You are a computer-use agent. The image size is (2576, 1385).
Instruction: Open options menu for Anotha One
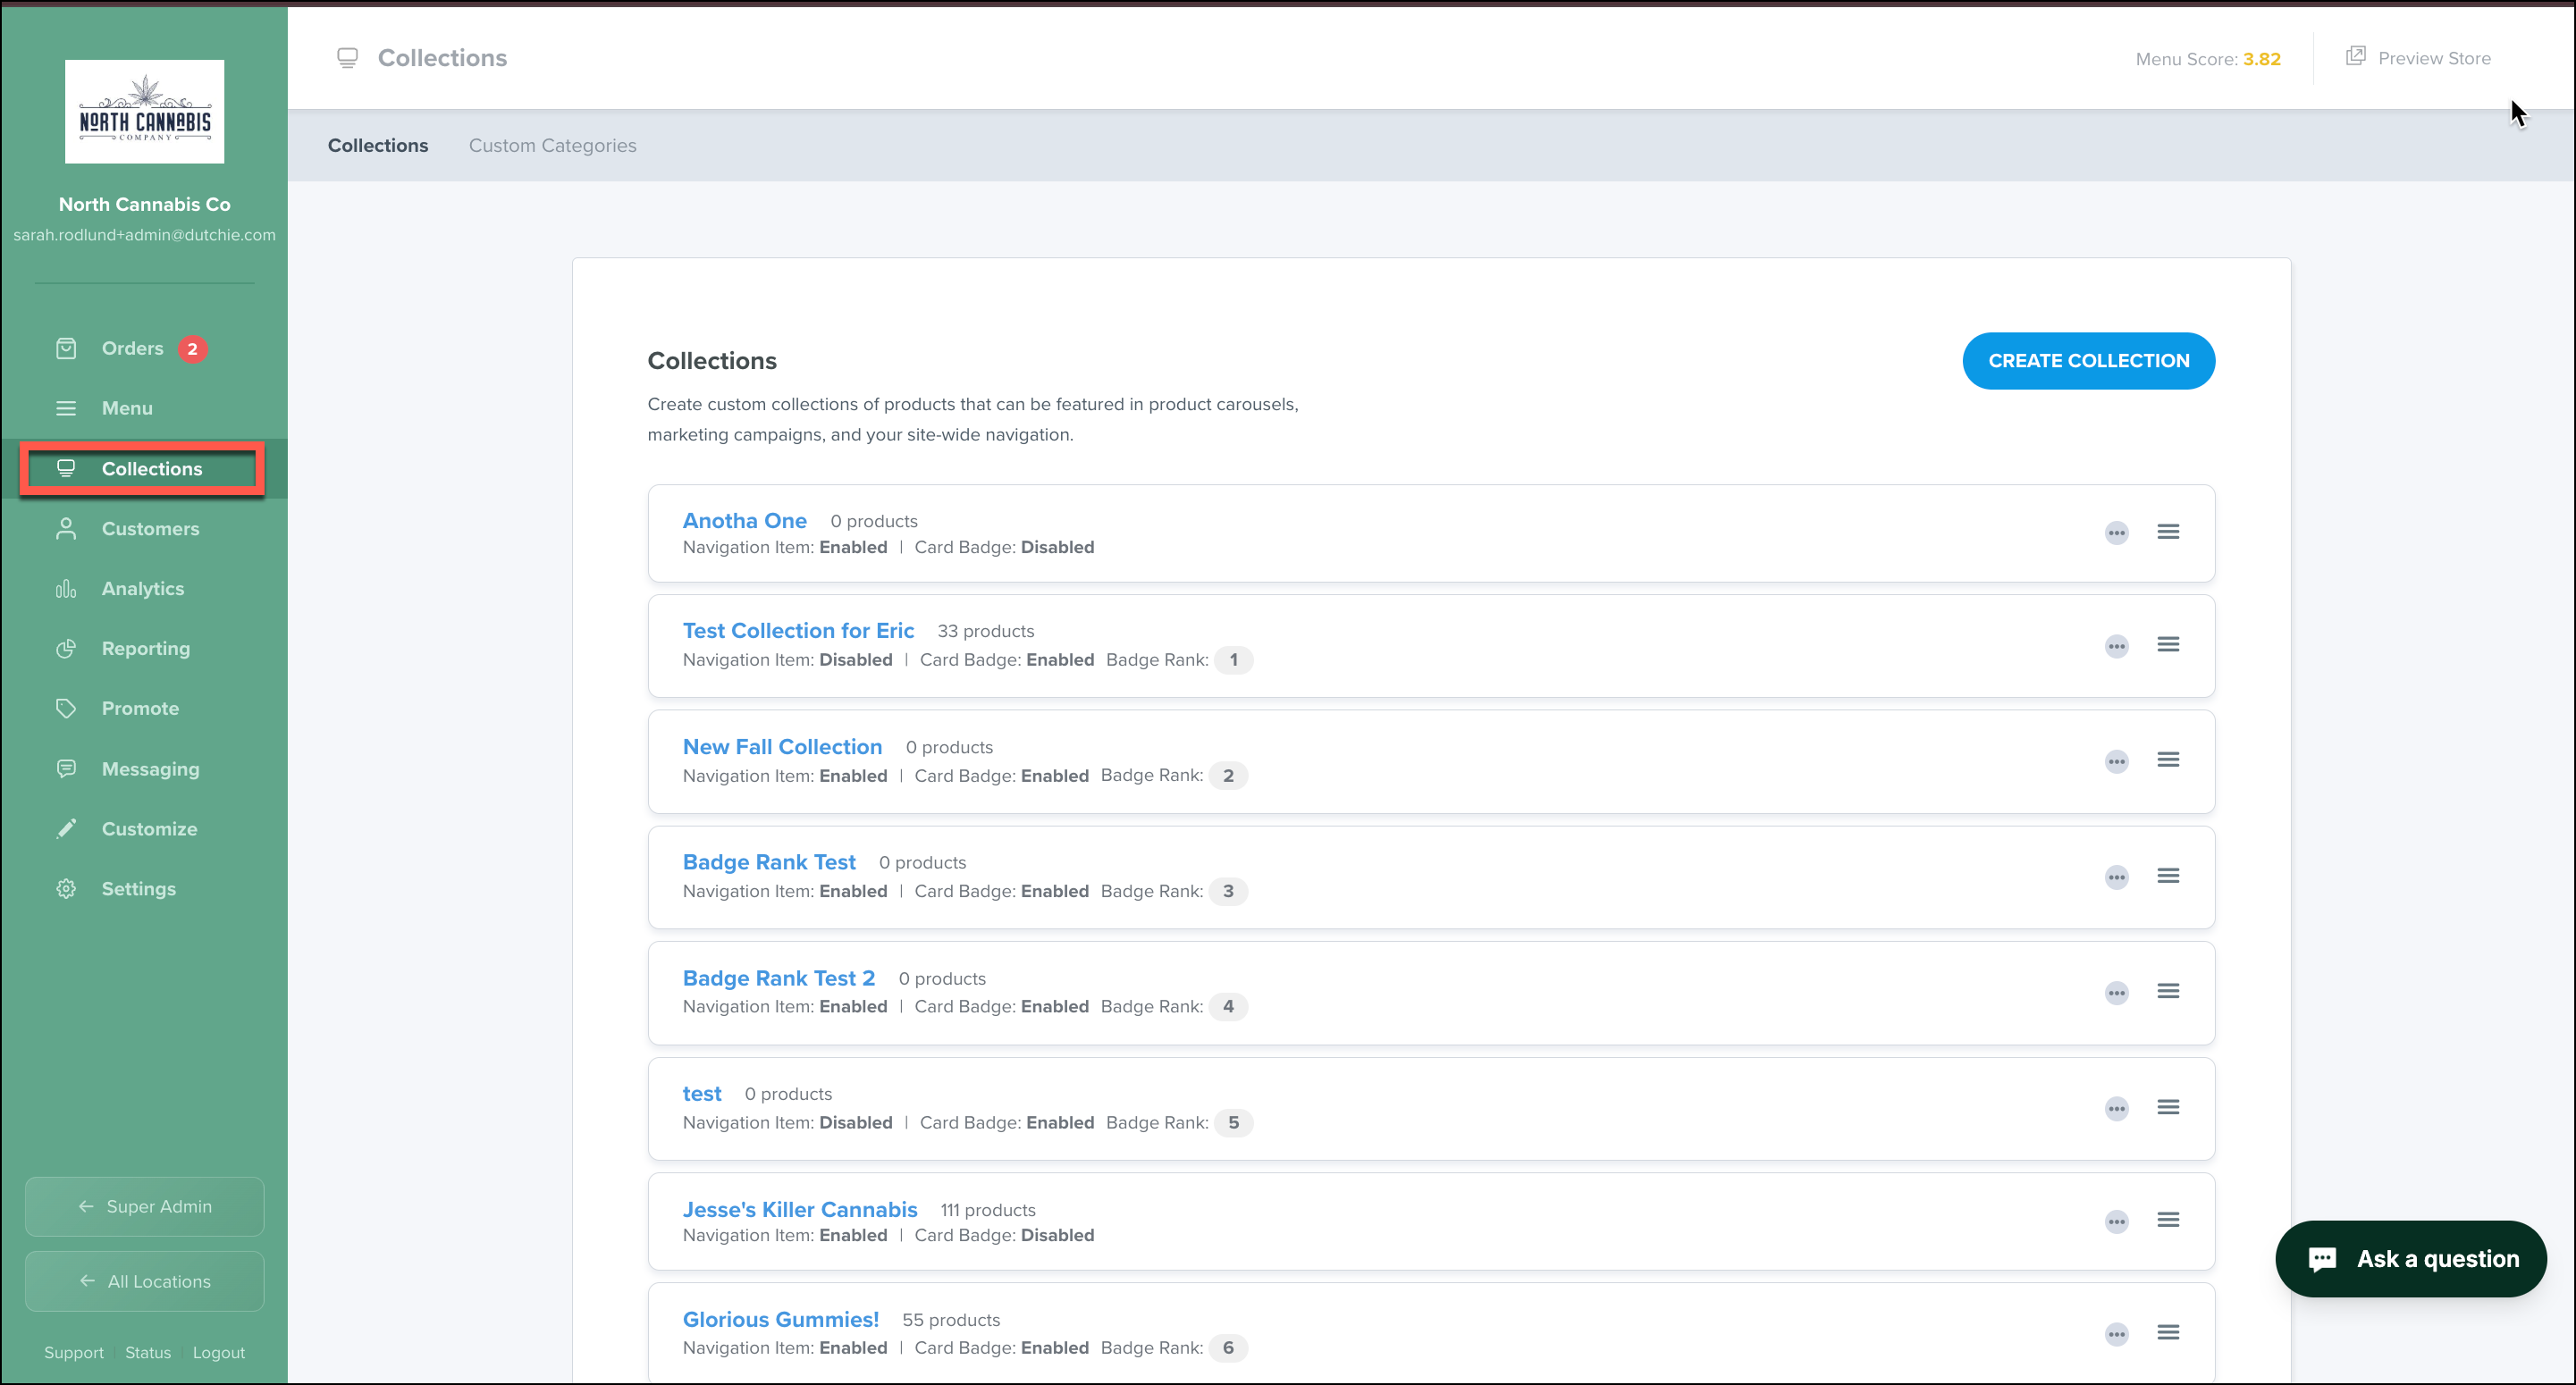click(2117, 533)
